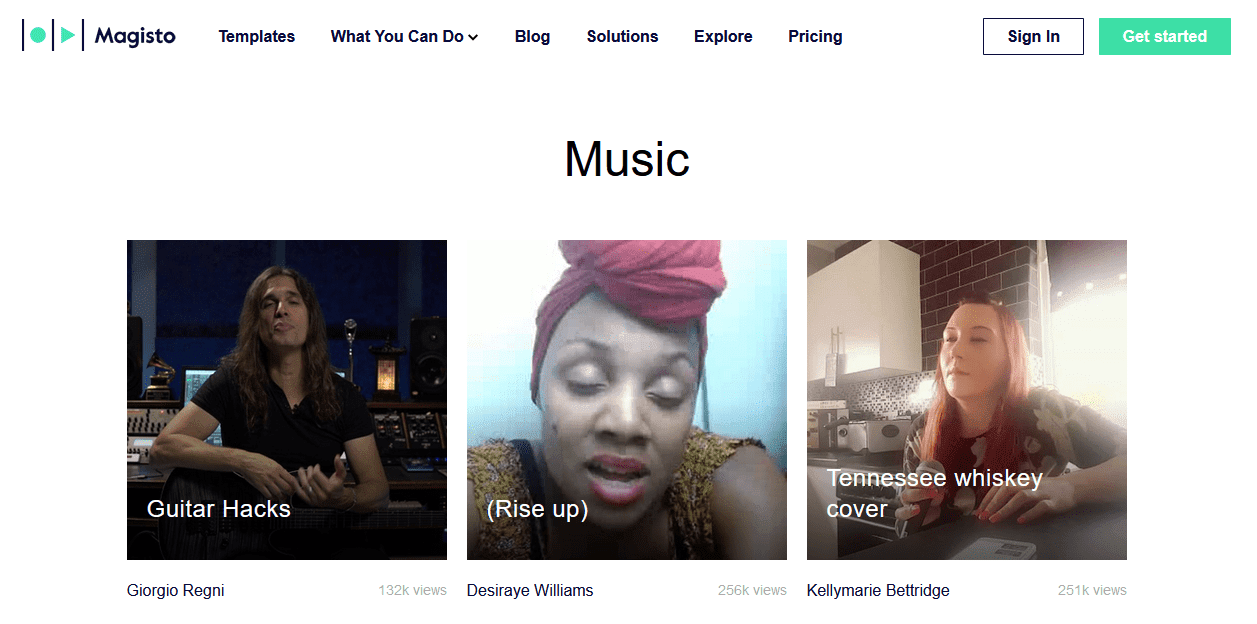Open the Templates menu item

pyautogui.click(x=257, y=36)
